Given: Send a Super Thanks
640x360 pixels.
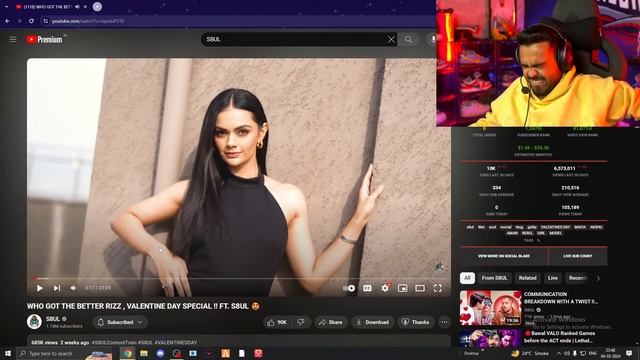Looking at the screenshot, I should tap(416, 322).
